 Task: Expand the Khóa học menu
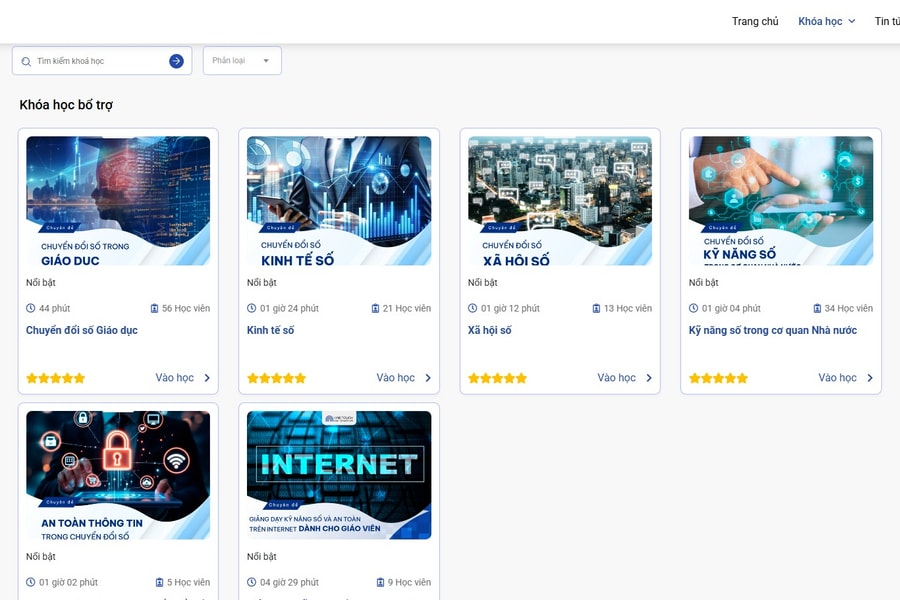(x=826, y=21)
